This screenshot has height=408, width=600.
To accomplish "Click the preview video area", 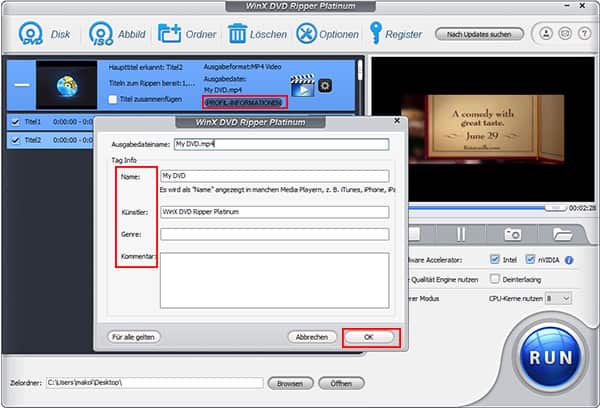I will (x=483, y=129).
